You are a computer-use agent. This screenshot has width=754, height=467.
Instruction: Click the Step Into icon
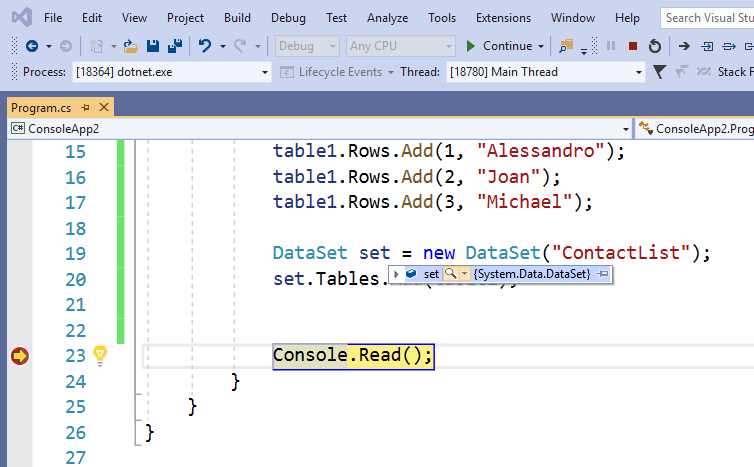coord(707,46)
